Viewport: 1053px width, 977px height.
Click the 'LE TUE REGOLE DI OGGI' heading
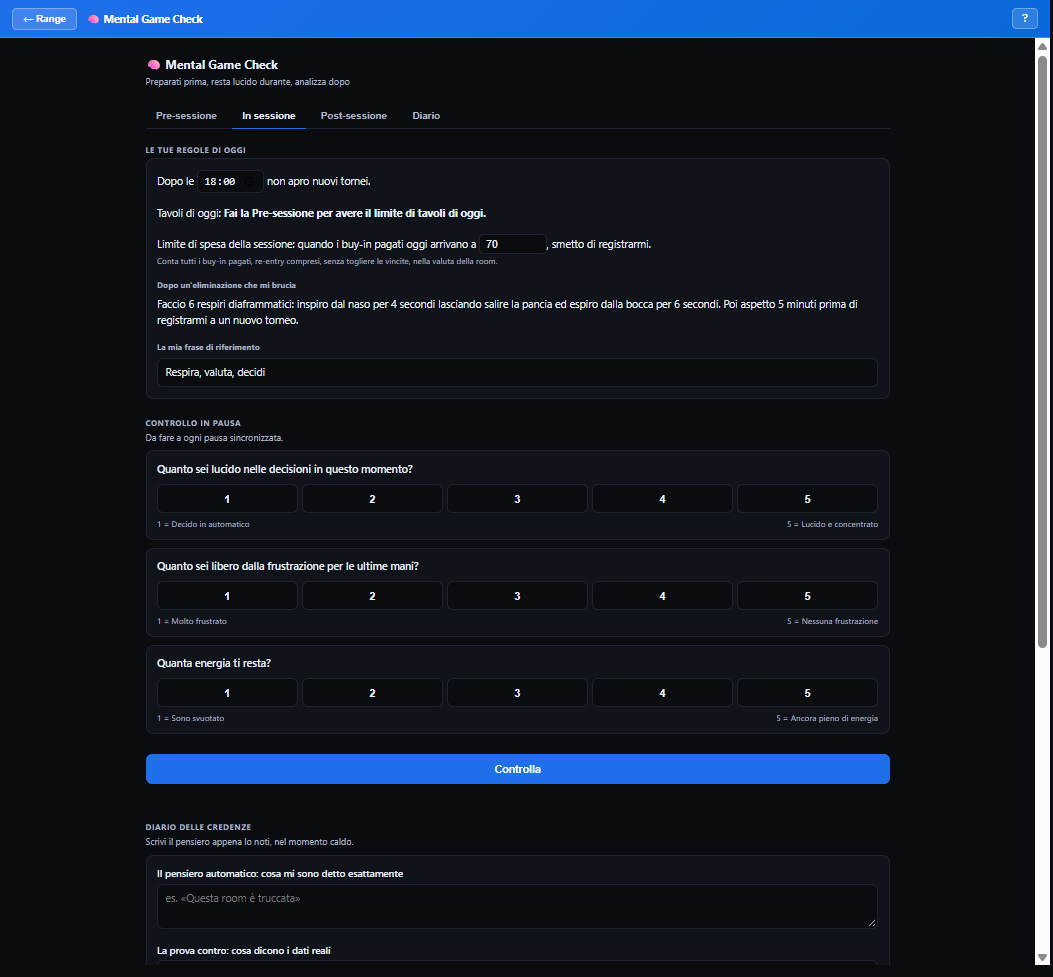click(x=195, y=150)
